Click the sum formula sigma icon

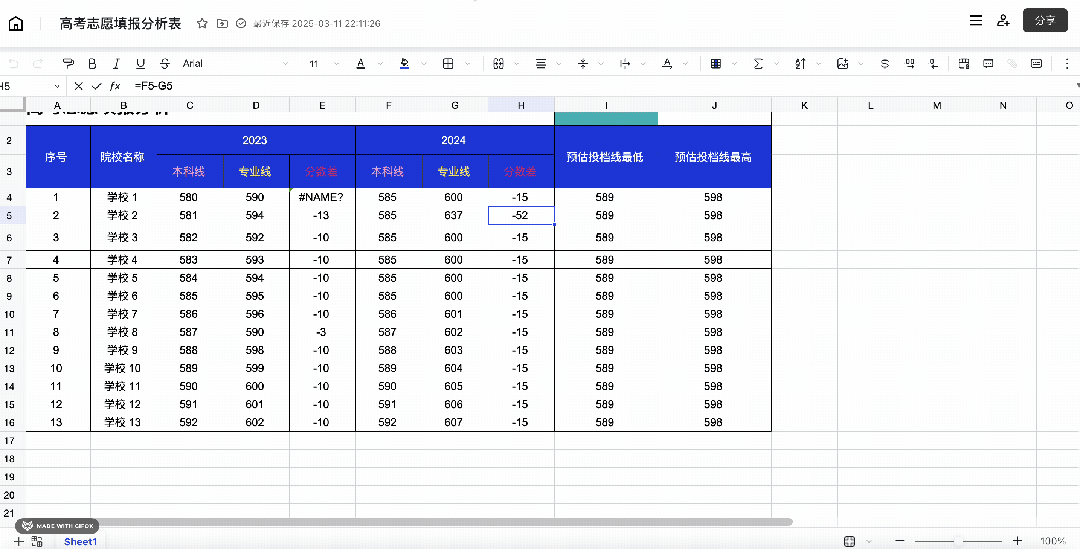[x=758, y=64]
